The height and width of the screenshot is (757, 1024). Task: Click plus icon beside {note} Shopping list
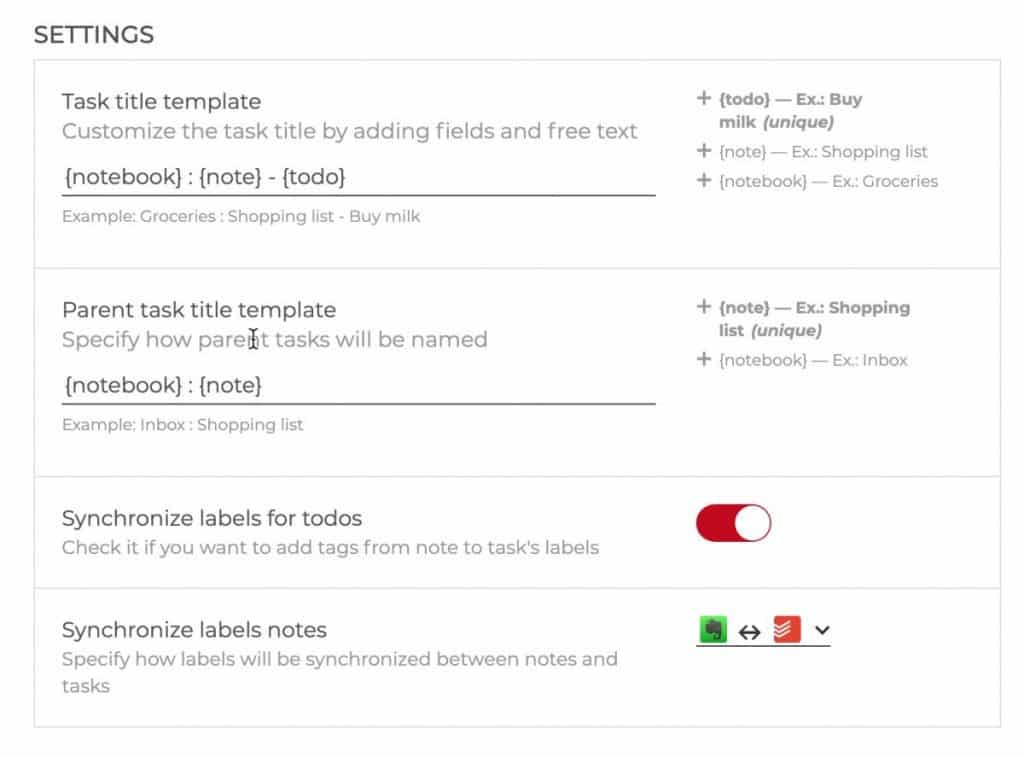(x=703, y=151)
